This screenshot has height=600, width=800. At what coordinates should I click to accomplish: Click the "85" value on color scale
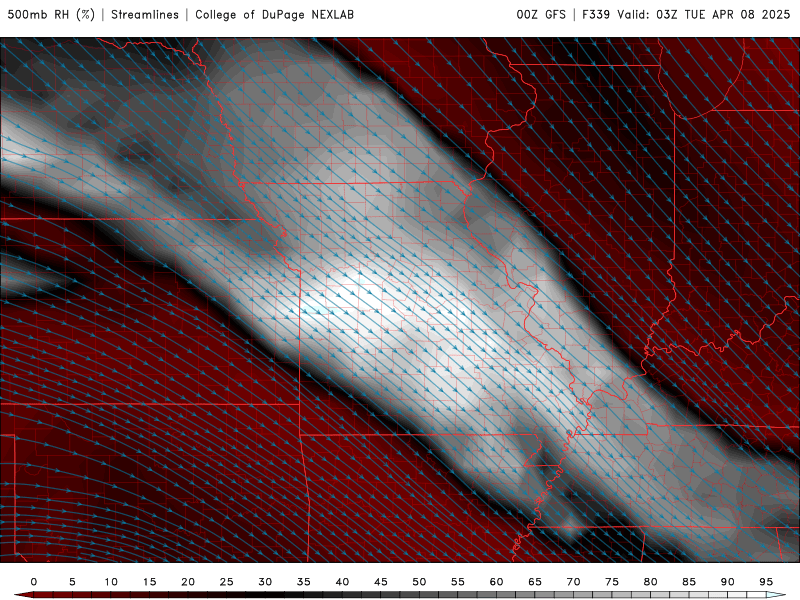(x=689, y=582)
